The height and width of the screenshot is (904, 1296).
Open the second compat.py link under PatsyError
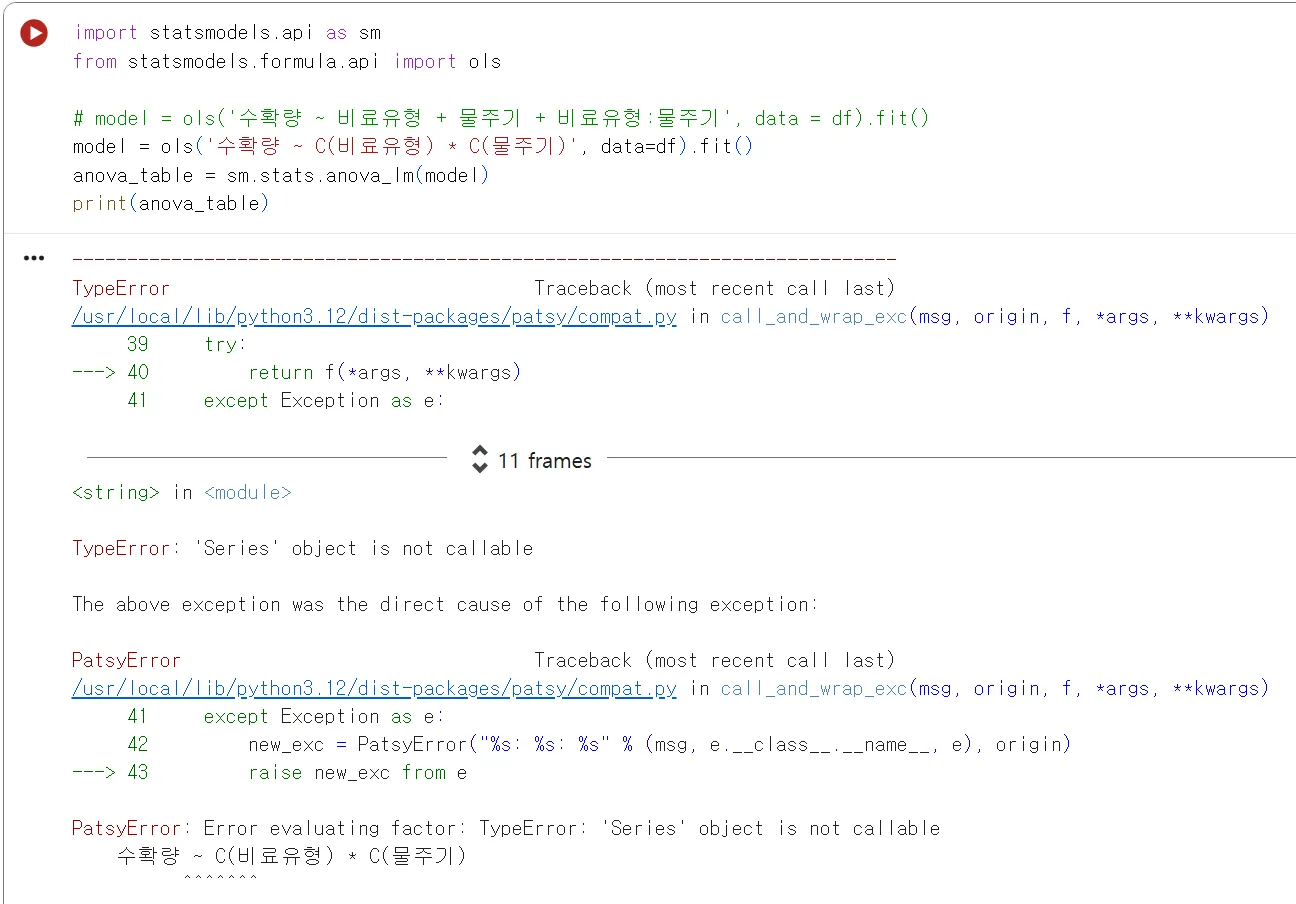pos(373,688)
